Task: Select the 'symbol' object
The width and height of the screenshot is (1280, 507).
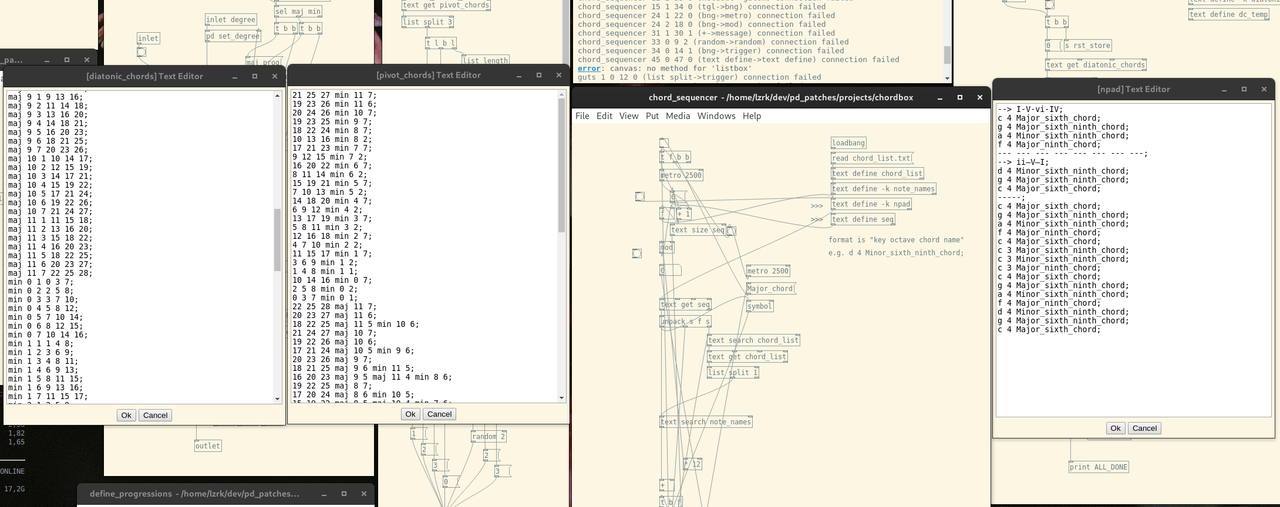Action: (760, 306)
